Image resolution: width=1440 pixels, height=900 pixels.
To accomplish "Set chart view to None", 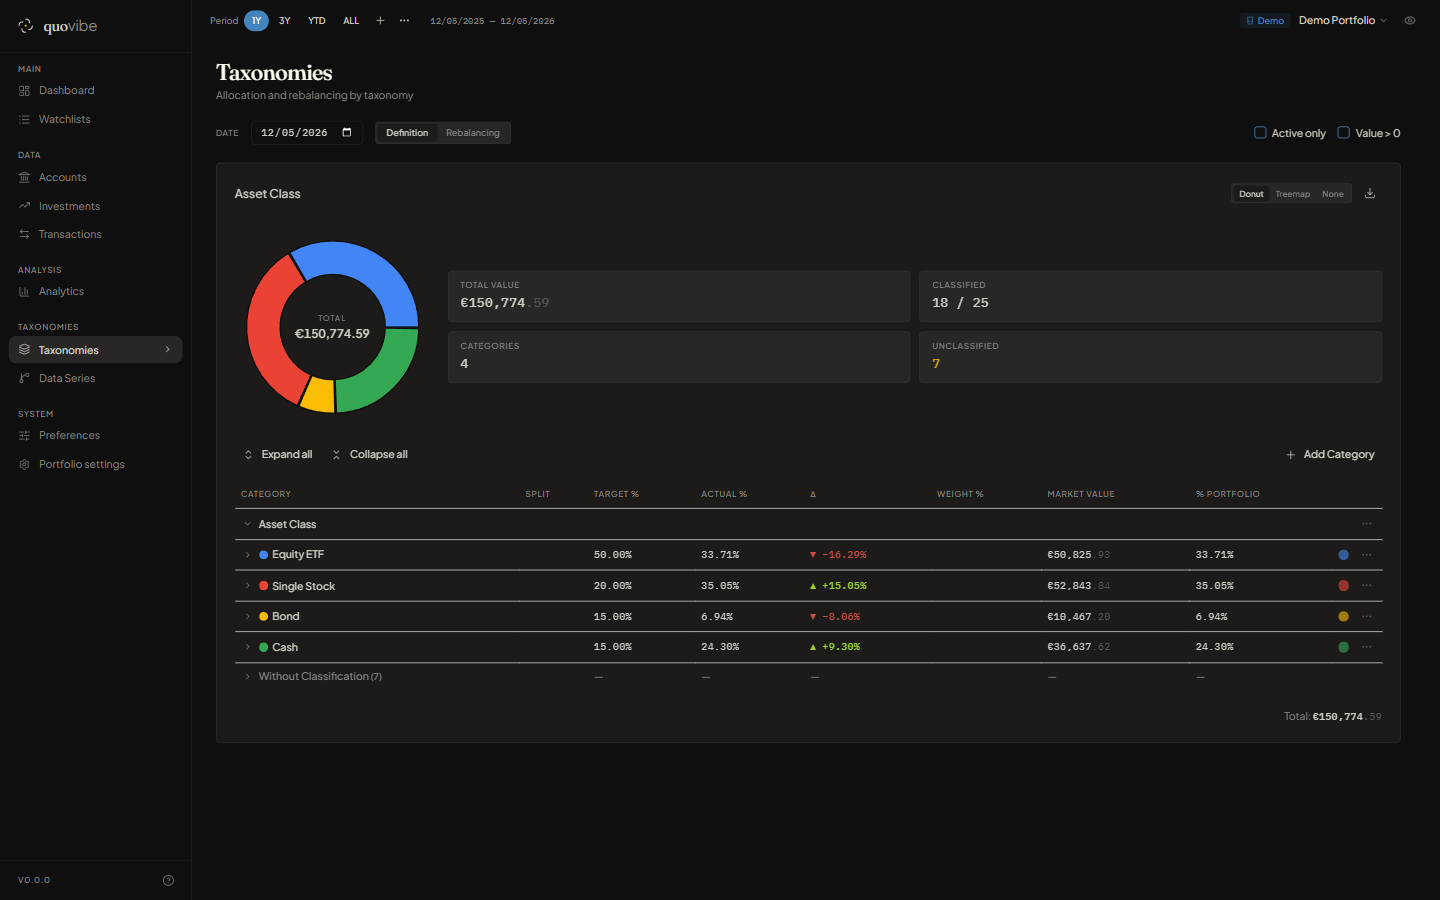I will pos(1332,194).
